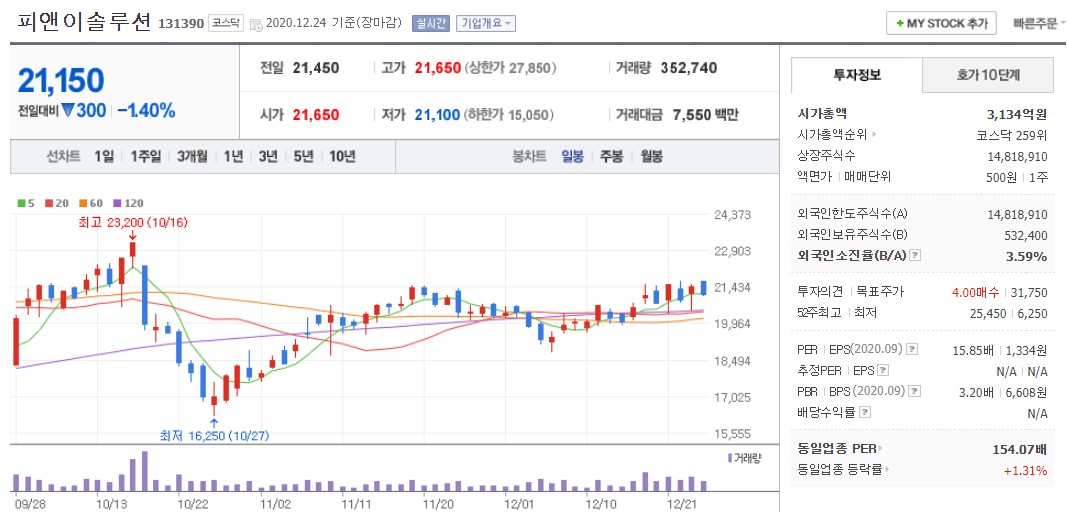The height and width of the screenshot is (512, 1067).
Task: Expand the 빠른주문 dropdown
Action: point(1039,24)
